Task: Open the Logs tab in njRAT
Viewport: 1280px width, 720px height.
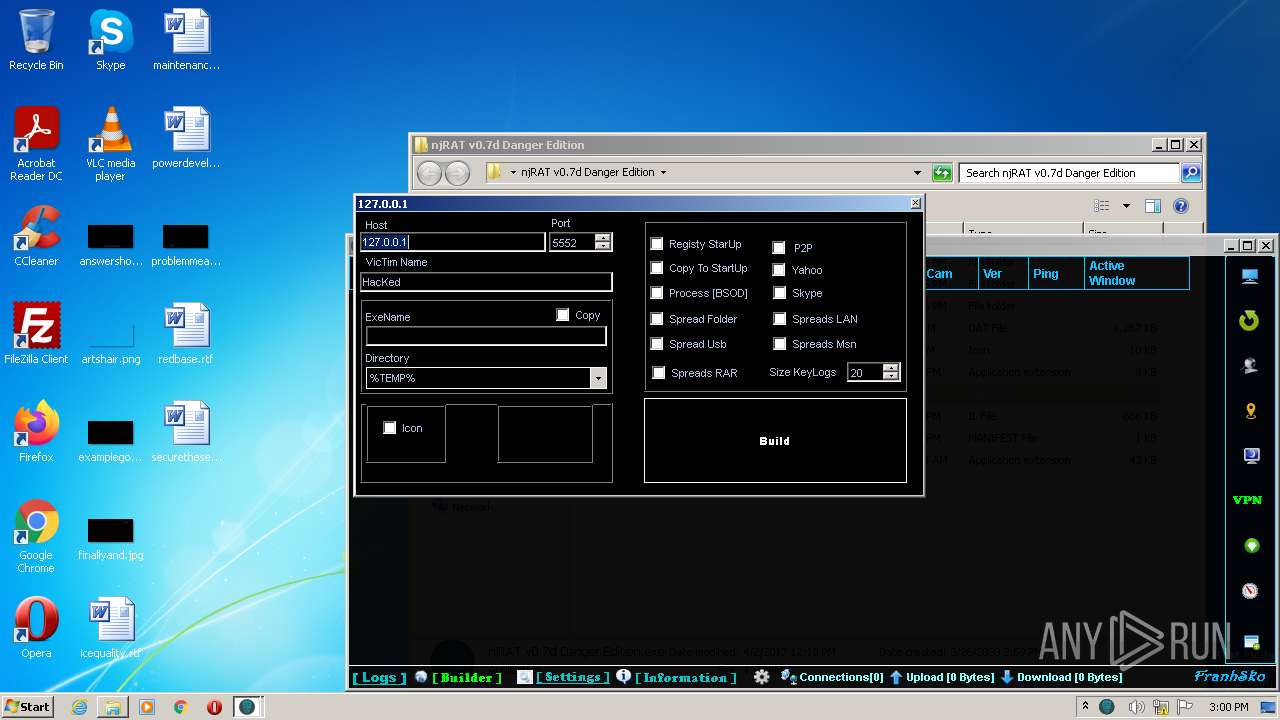Action: tap(379, 677)
